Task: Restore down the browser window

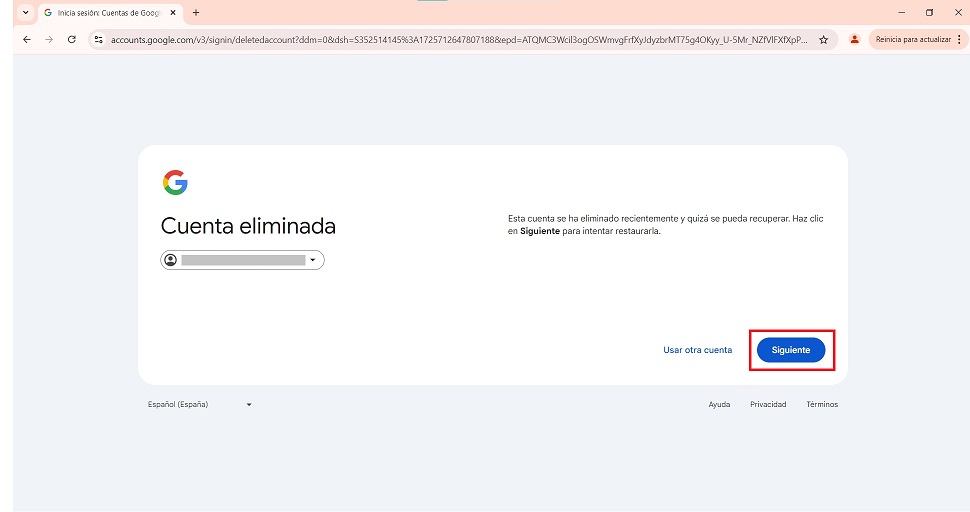Action: click(929, 12)
